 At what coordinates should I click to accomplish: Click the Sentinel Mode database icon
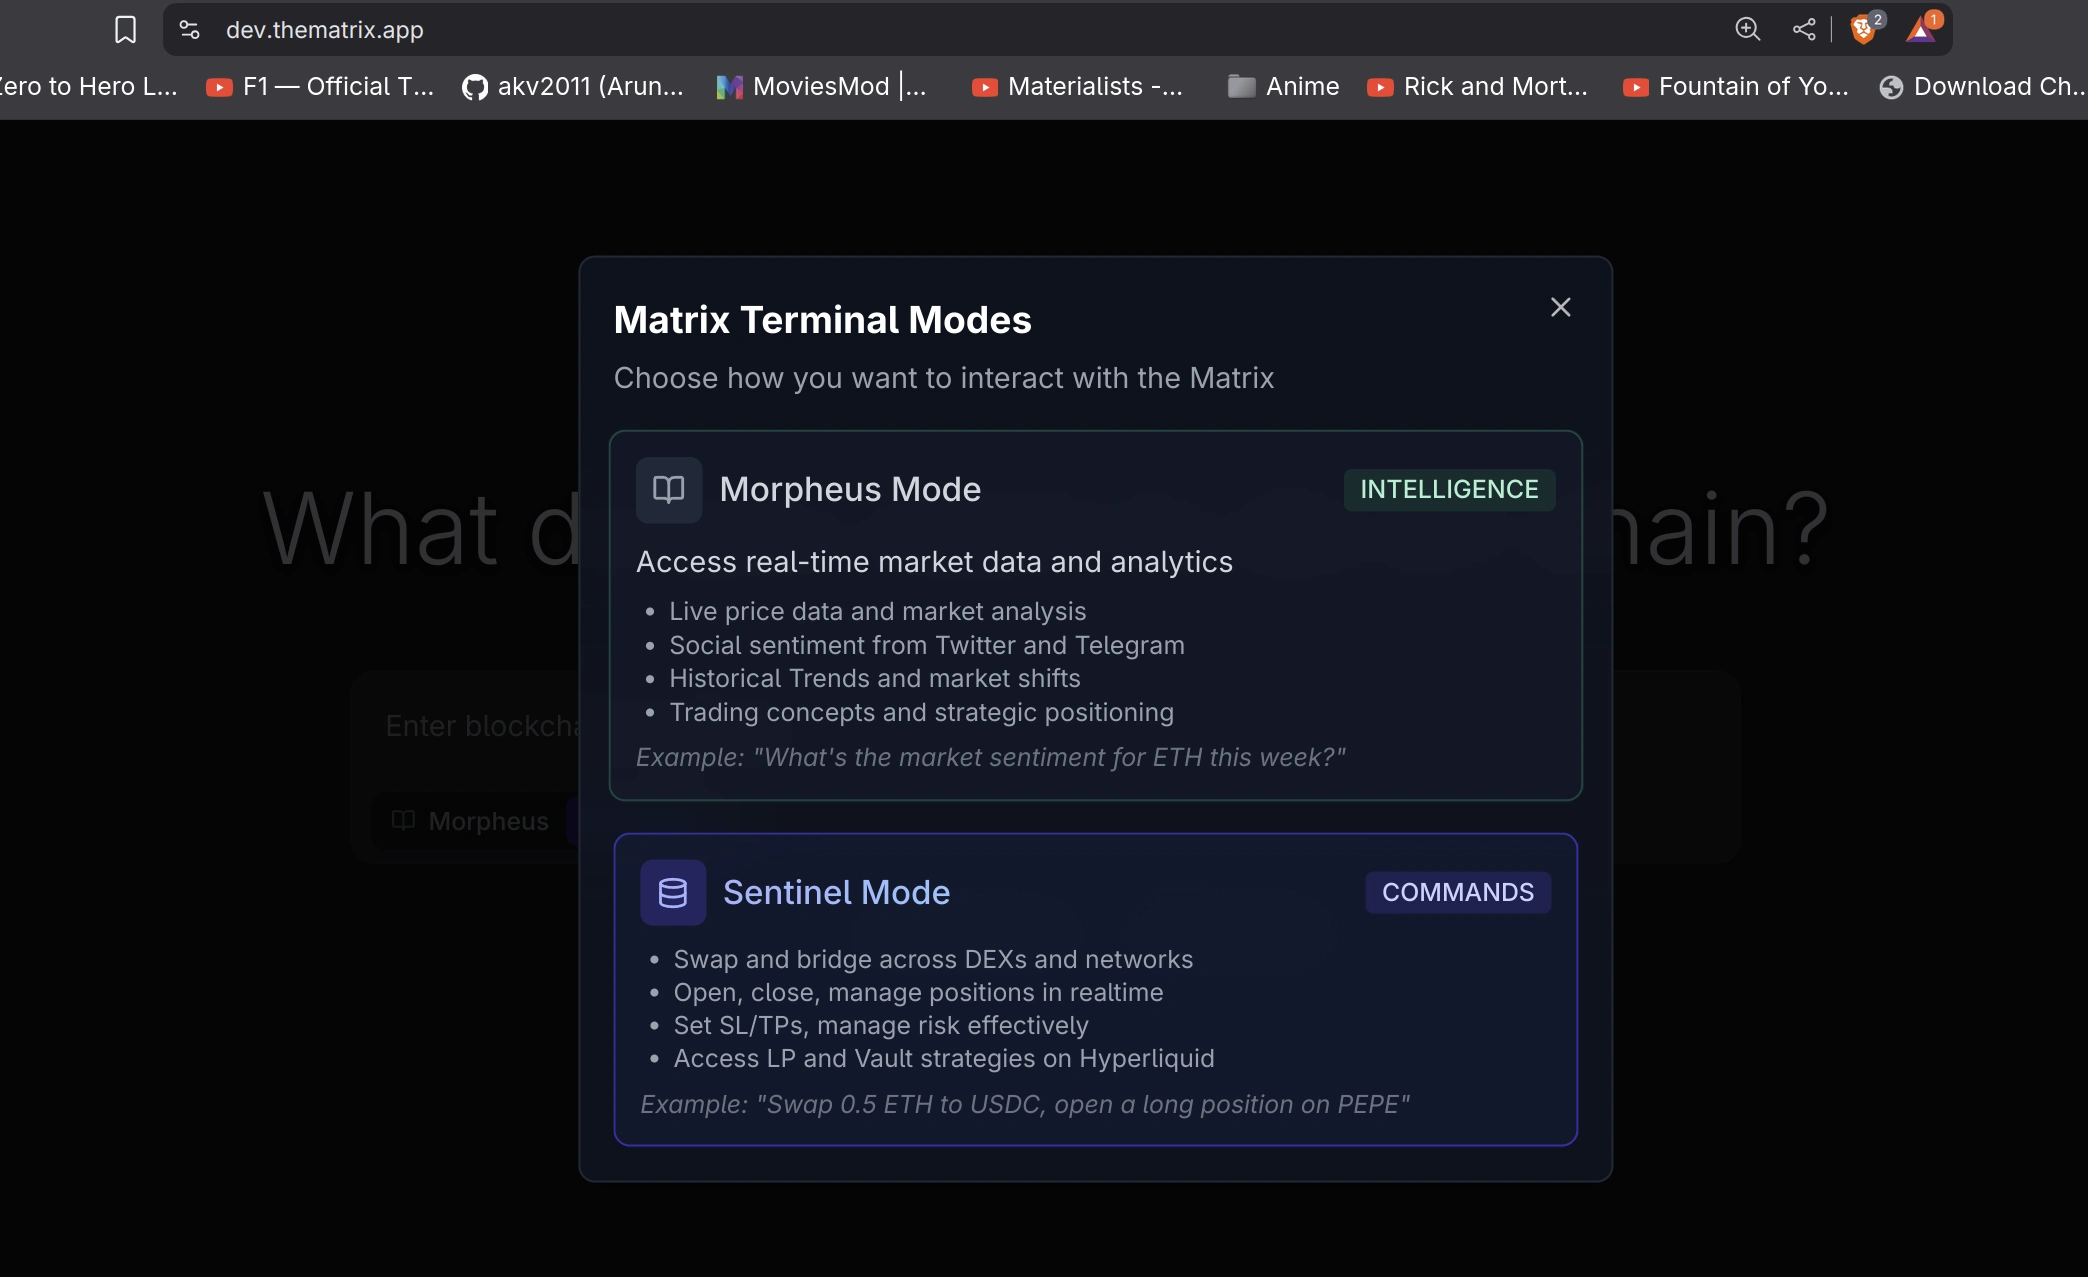pyautogui.click(x=673, y=892)
